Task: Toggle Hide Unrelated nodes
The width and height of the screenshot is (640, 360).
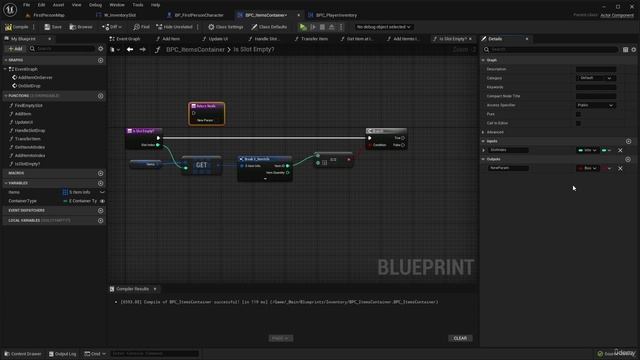Action: pos(174,27)
